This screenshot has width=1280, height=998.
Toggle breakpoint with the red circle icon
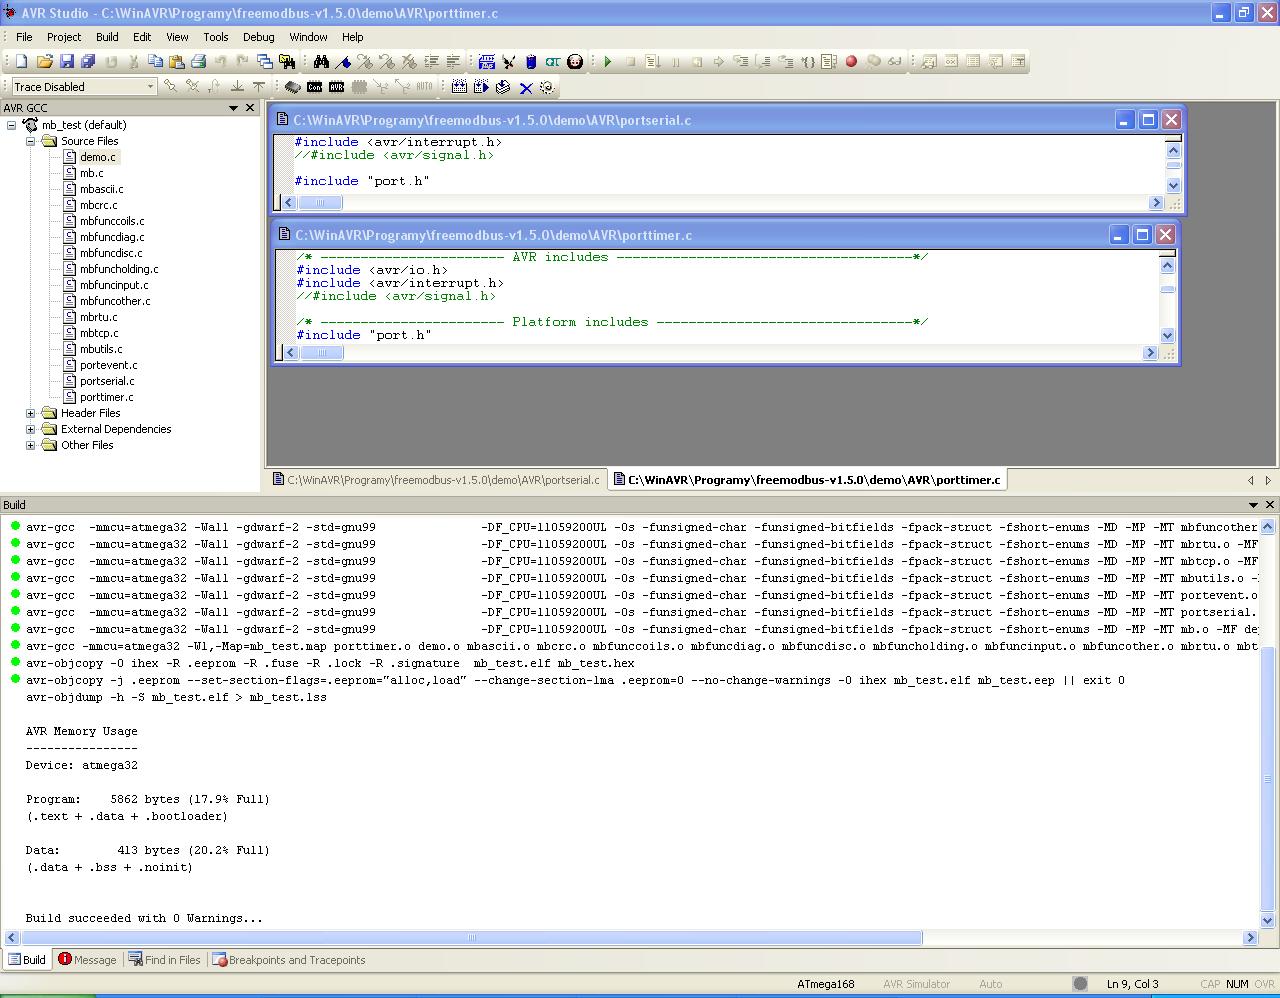point(851,62)
